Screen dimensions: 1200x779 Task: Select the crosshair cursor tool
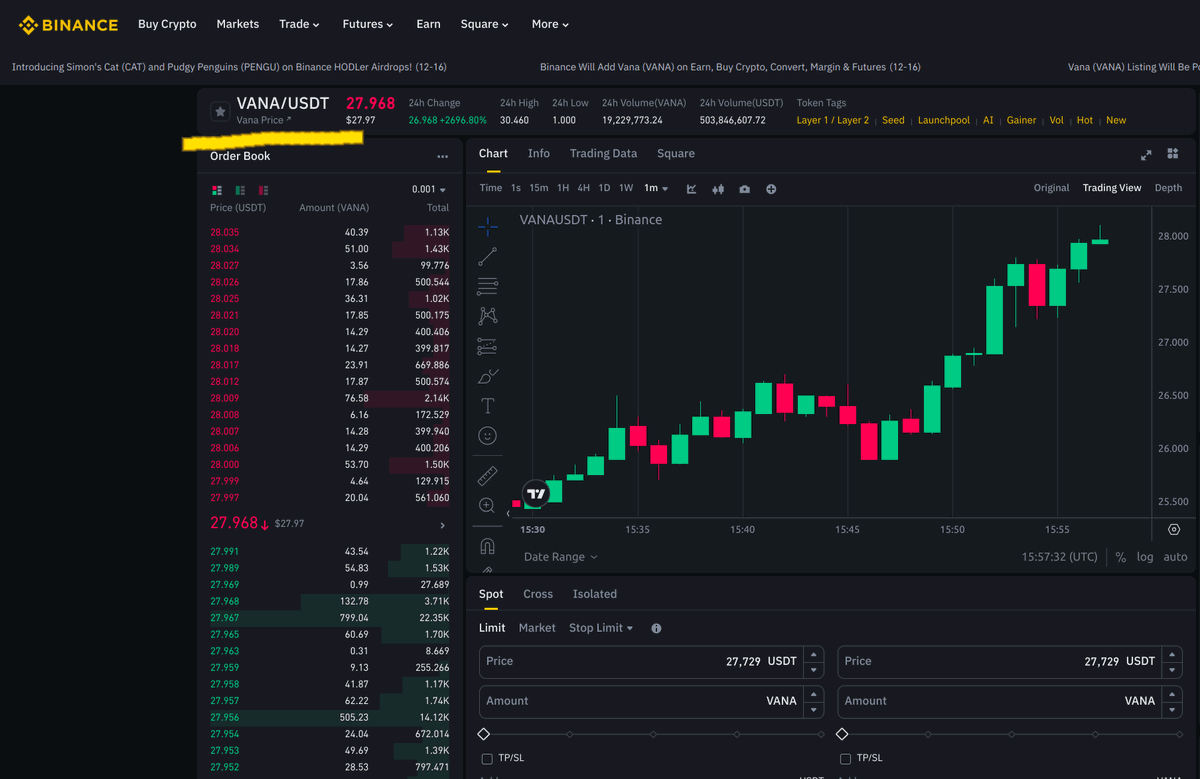point(487,226)
